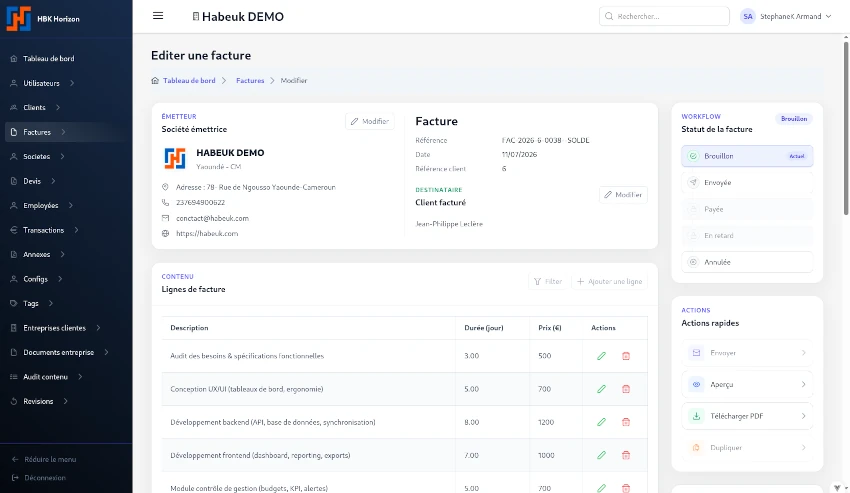Click the HBK Horizon logo

tap(18, 18)
